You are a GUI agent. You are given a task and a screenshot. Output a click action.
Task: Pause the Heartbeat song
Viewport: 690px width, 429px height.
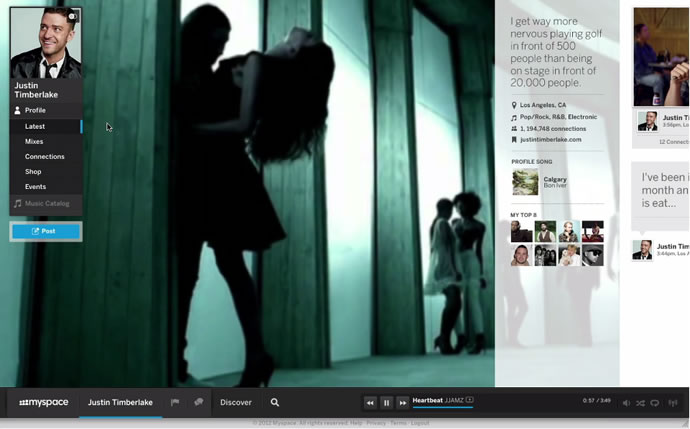pos(386,403)
